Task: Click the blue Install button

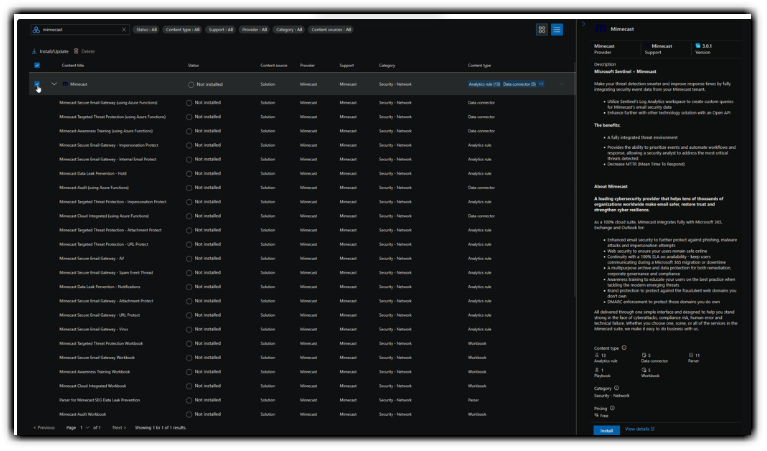Action: 605,429
